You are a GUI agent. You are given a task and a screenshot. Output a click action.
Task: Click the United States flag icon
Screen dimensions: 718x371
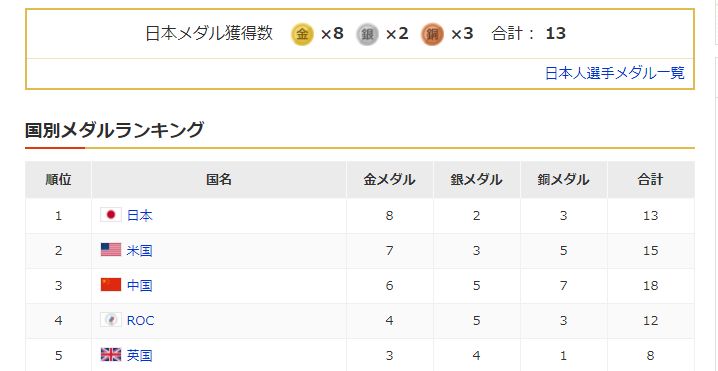point(111,250)
